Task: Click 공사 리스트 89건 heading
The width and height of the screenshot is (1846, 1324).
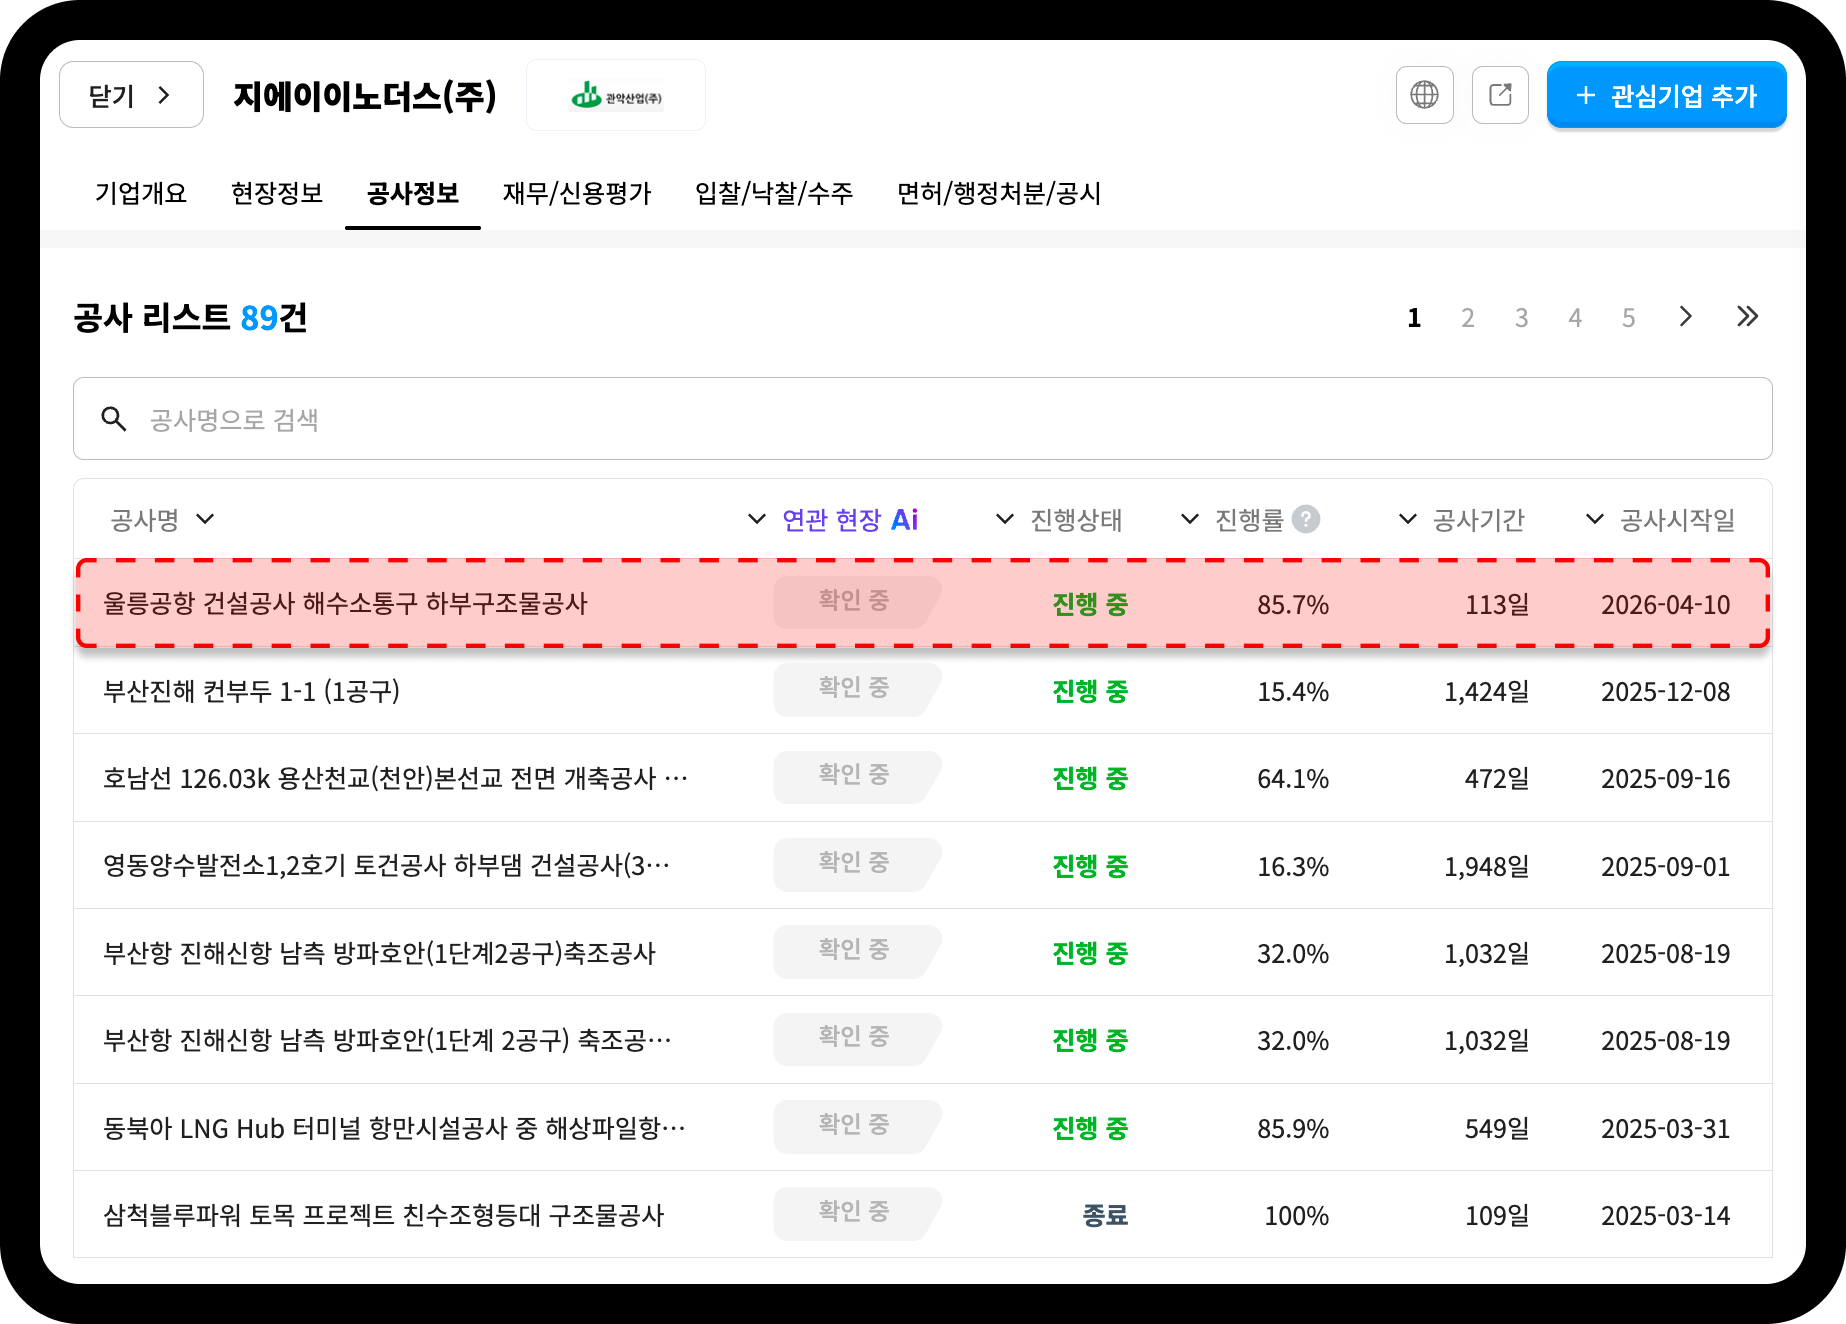Action: tap(190, 318)
